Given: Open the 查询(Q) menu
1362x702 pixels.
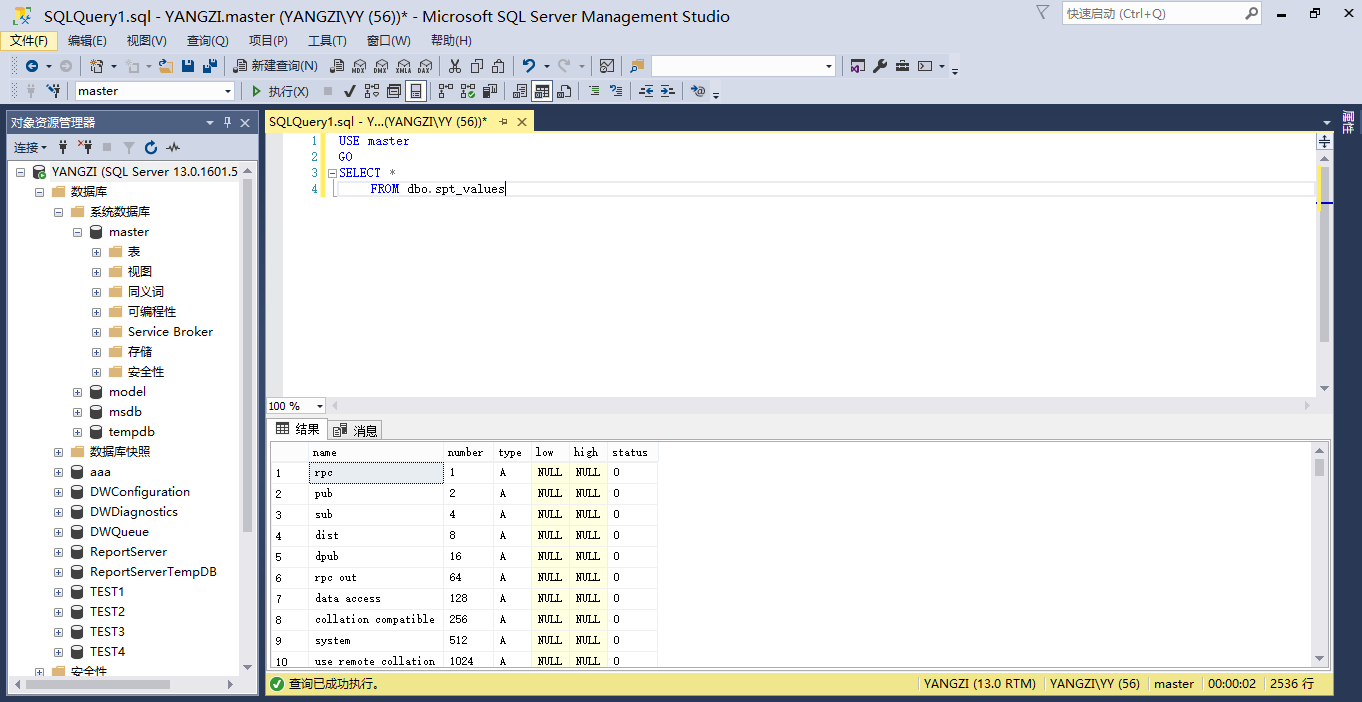Looking at the screenshot, I should click(x=207, y=40).
